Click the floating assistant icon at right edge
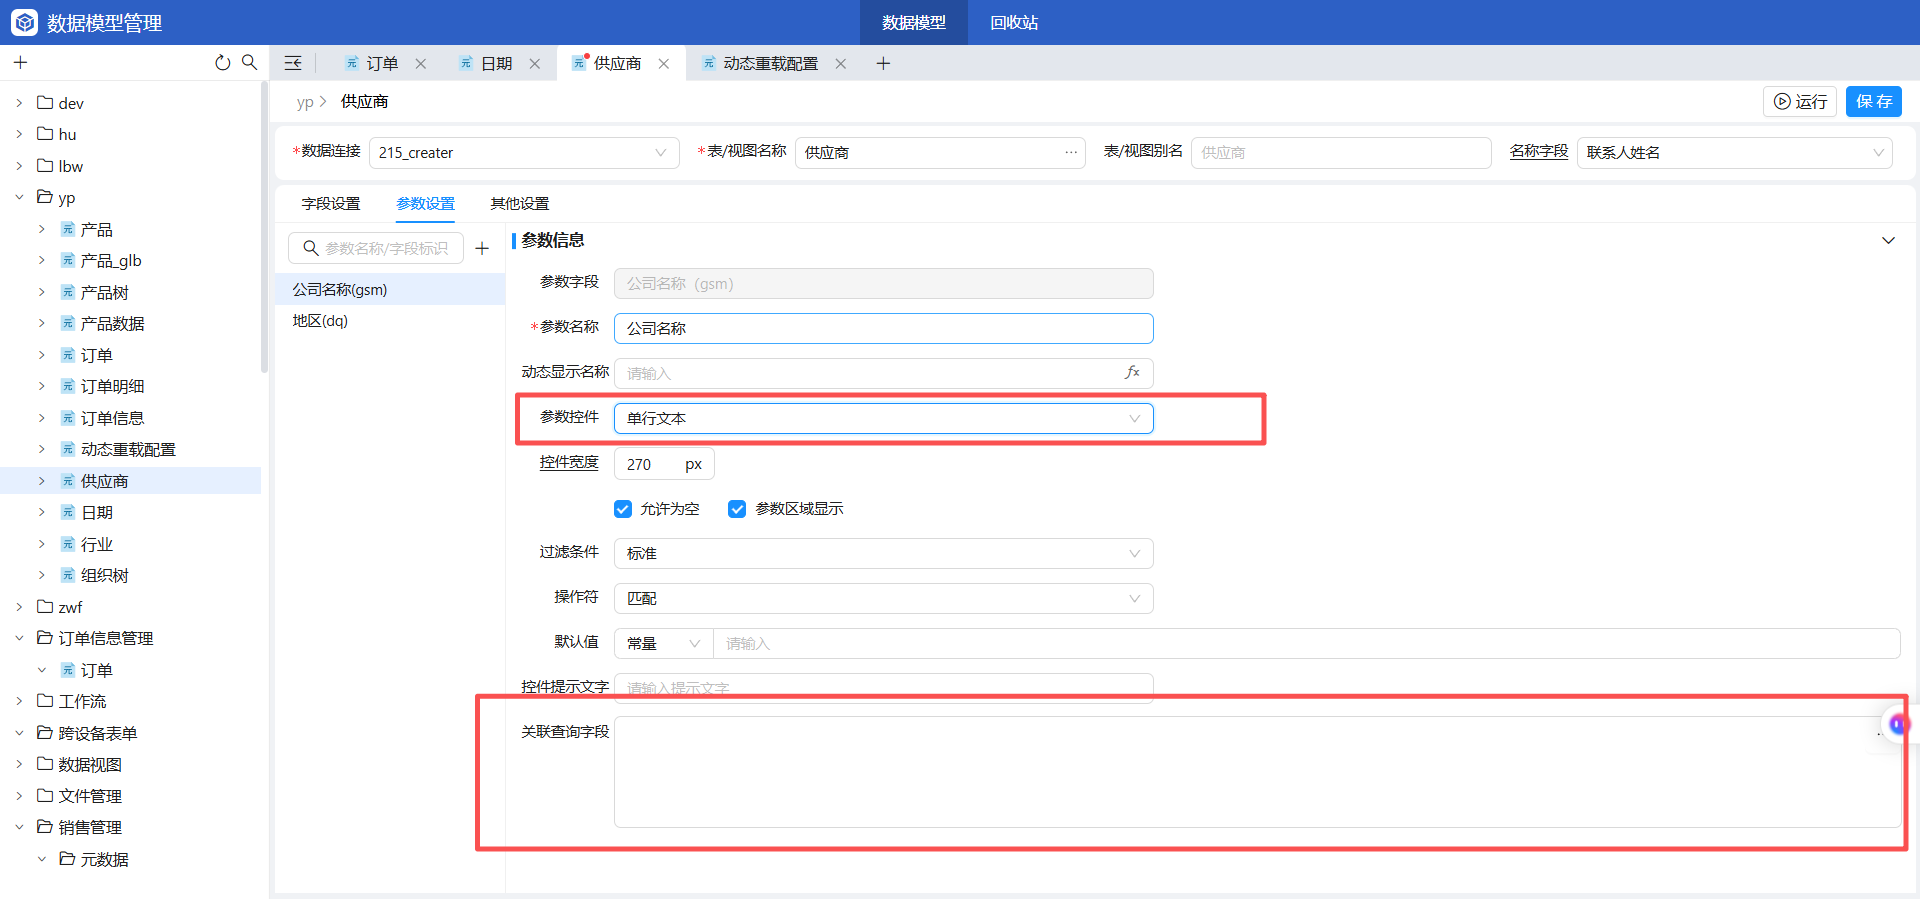Screen dimensions: 1920x899 point(1897,724)
